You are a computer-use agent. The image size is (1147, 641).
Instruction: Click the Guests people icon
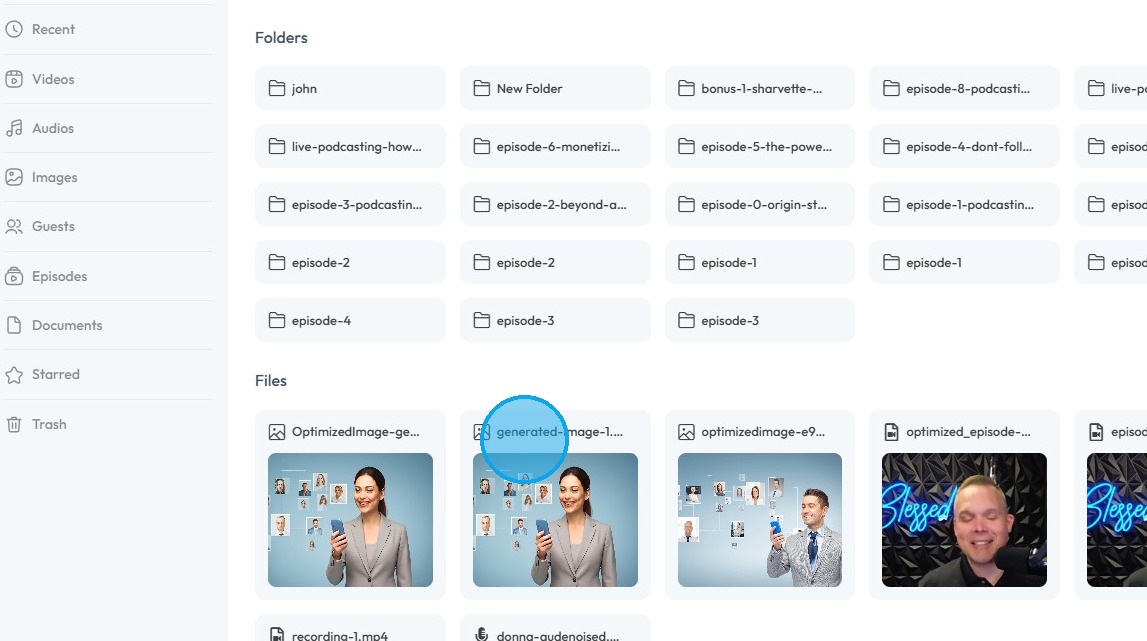pyautogui.click(x=14, y=226)
